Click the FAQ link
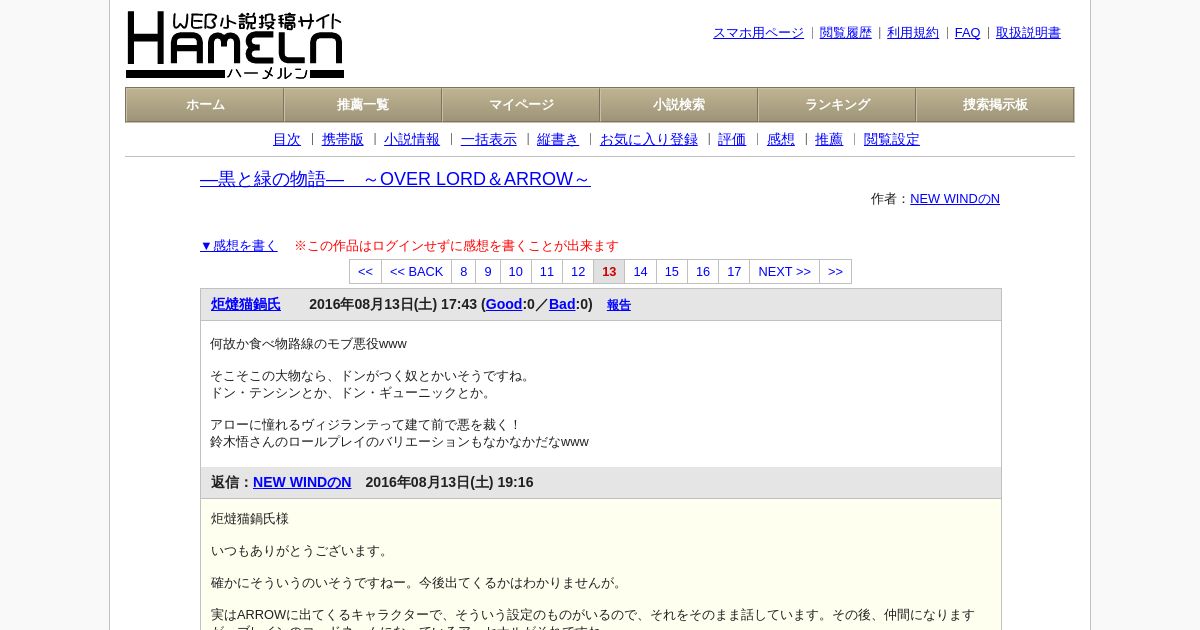Image resolution: width=1200 pixels, height=630 pixels. pyautogui.click(x=968, y=33)
